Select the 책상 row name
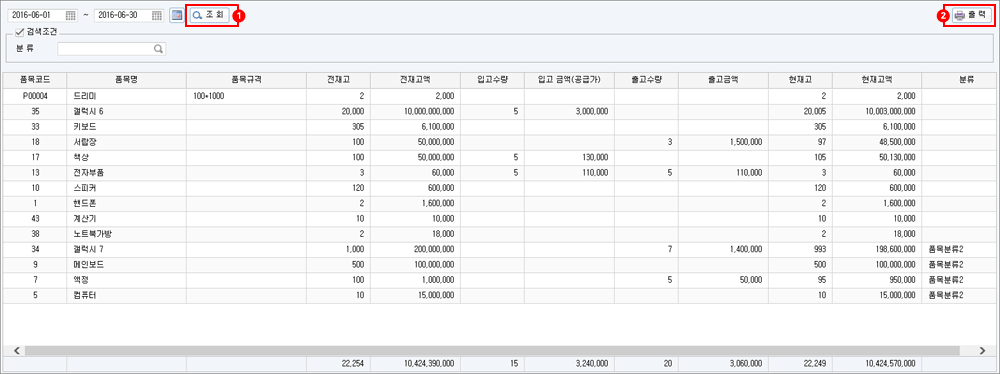1000x374 pixels. 126,157
